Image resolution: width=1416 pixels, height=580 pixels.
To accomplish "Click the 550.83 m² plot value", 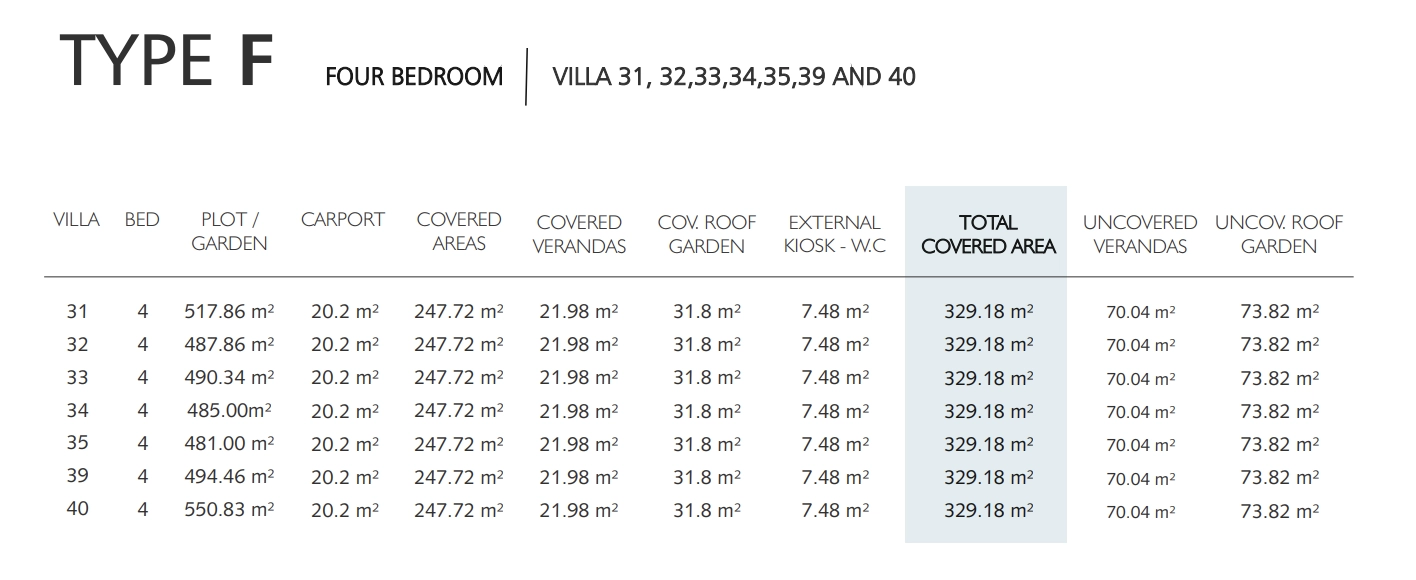I will (x=229, y=509).
